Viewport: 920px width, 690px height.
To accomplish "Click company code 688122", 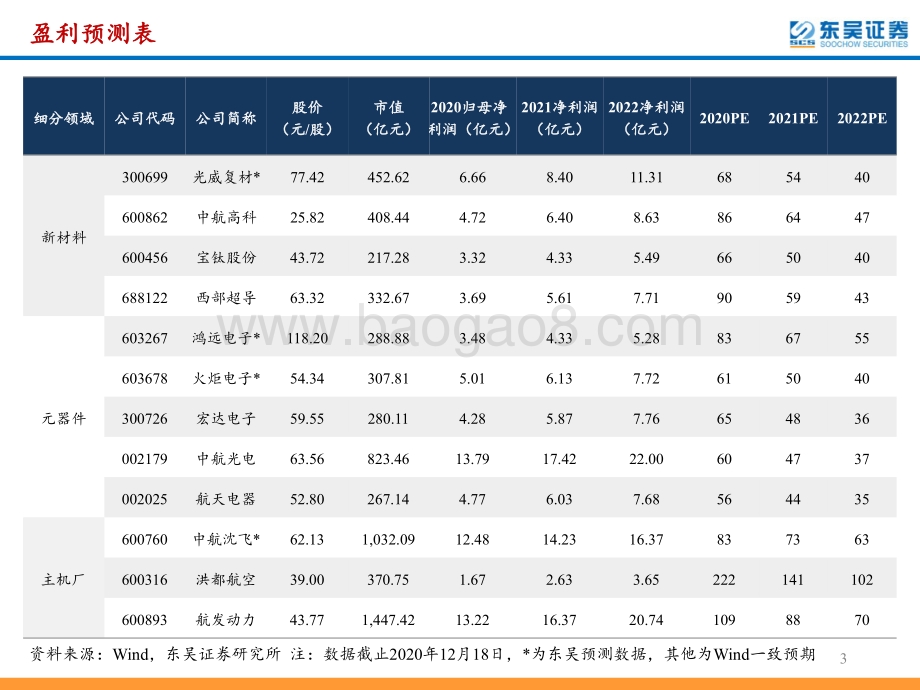I will point(145,298).
